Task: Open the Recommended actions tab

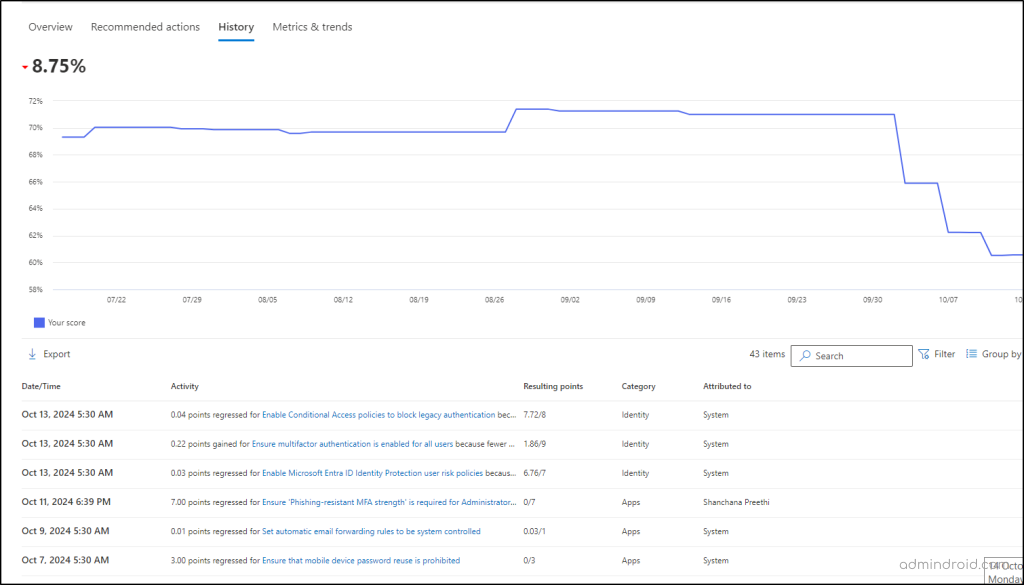Action: pyautogui.click(x=145, y=27)
